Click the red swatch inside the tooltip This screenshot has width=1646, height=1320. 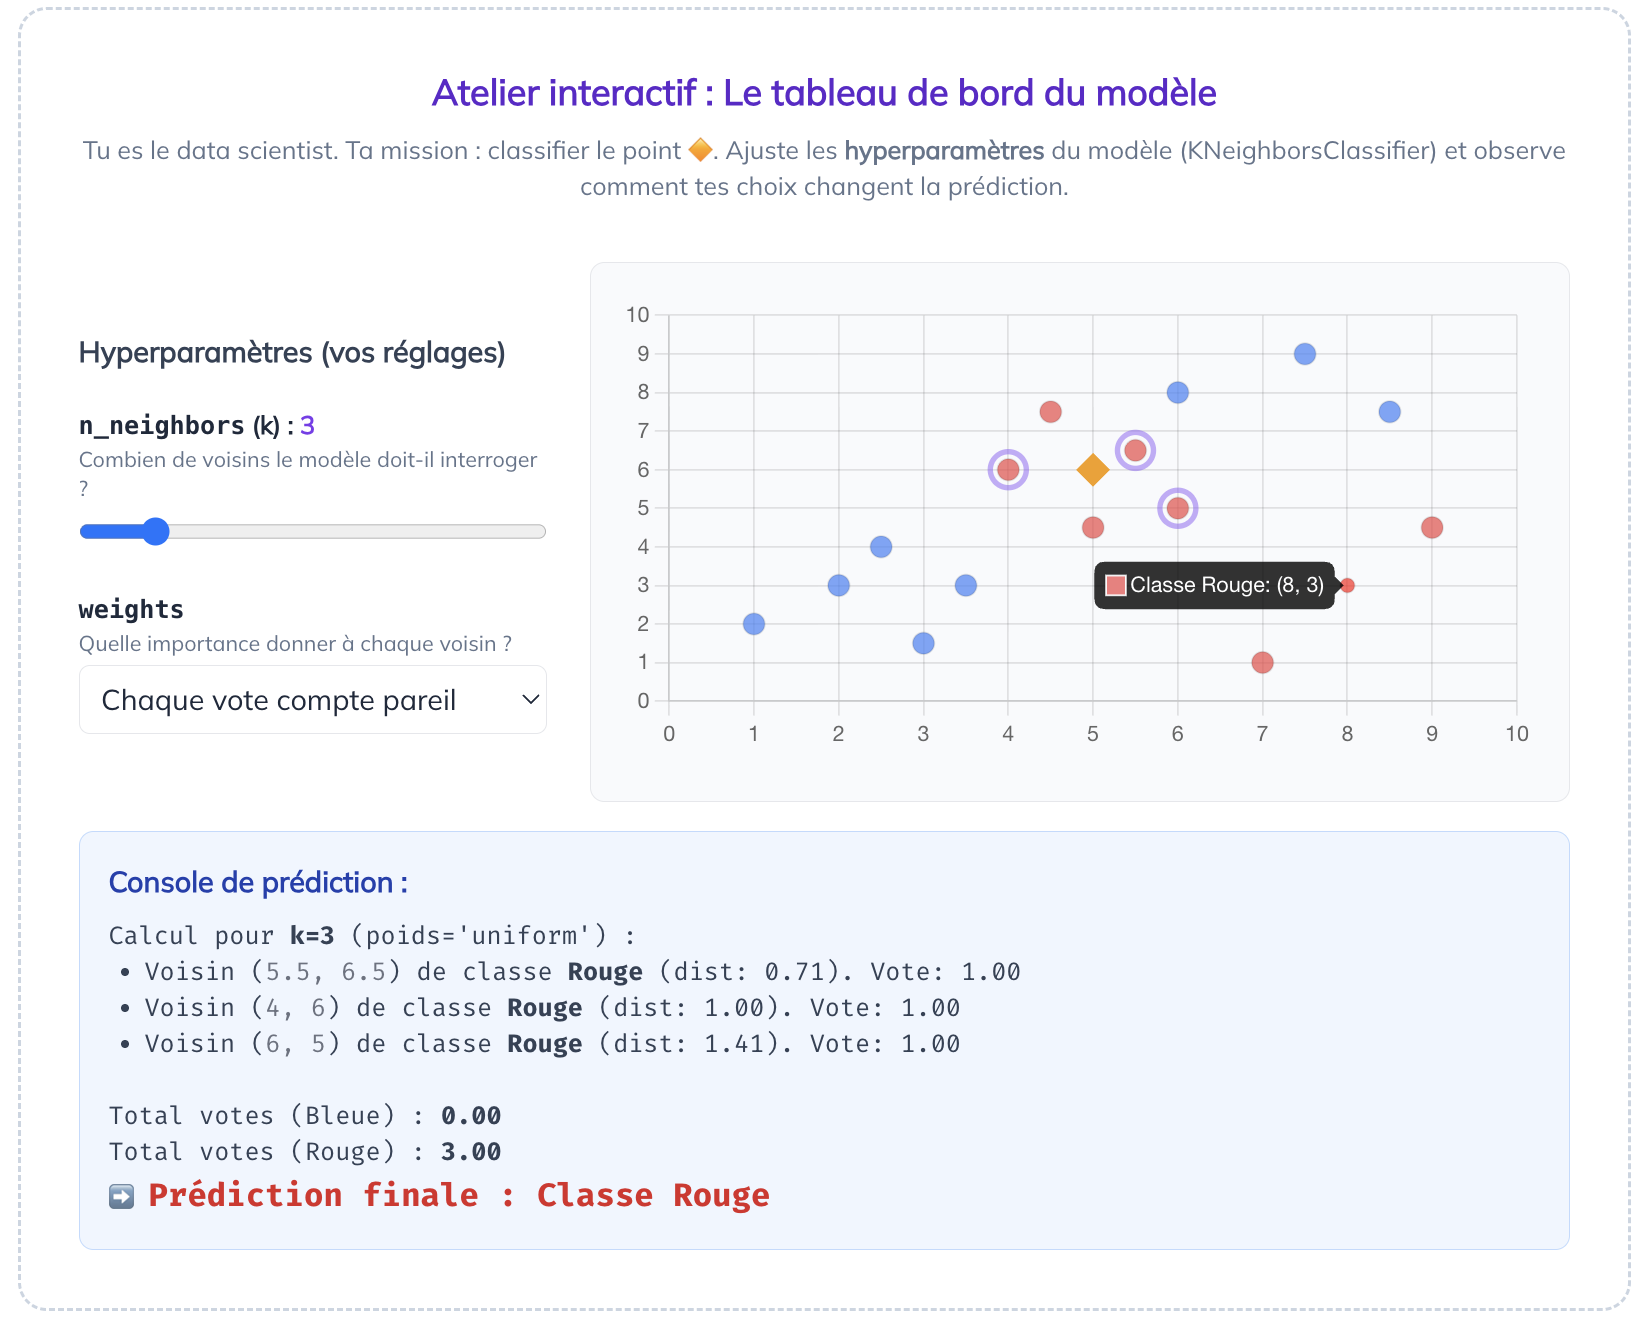[x=1117, y=584]
